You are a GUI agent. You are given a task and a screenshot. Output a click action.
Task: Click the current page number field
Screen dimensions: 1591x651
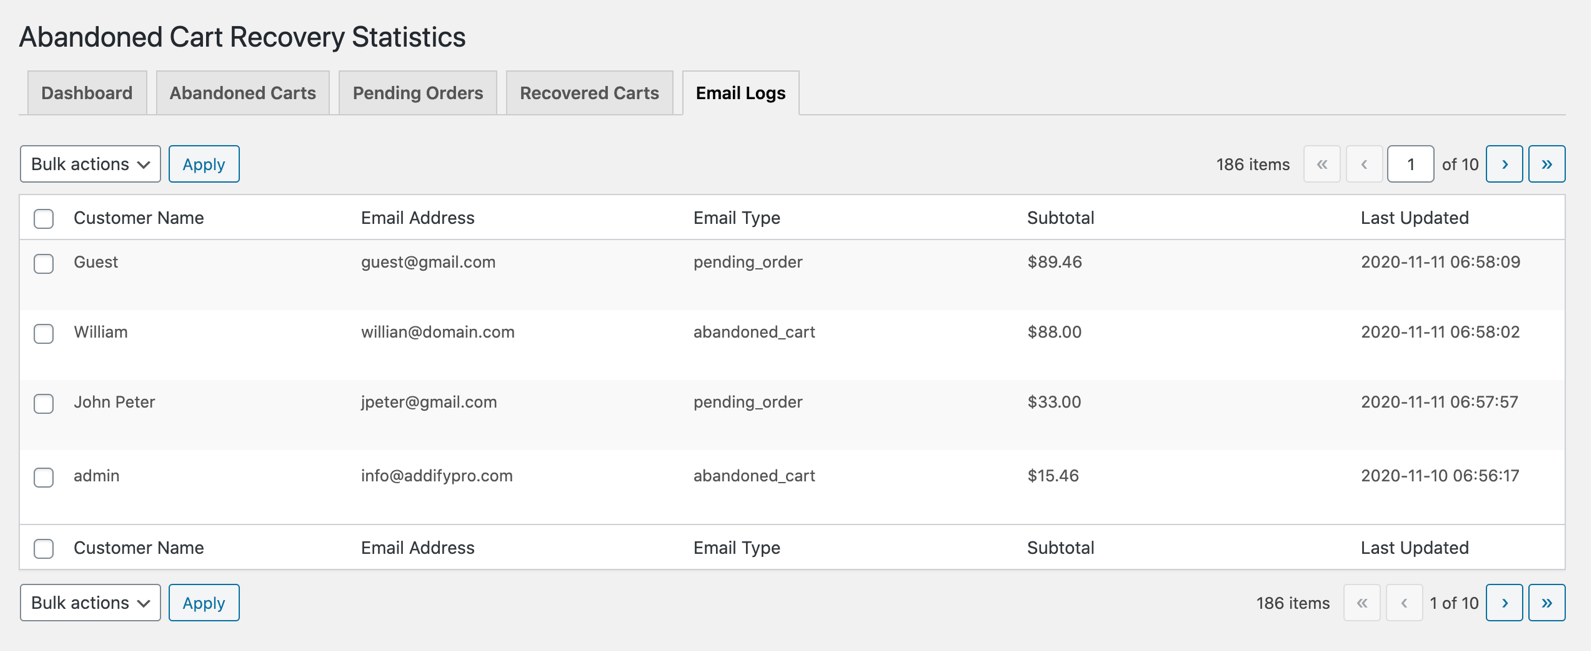click(x=1410, y=164)
